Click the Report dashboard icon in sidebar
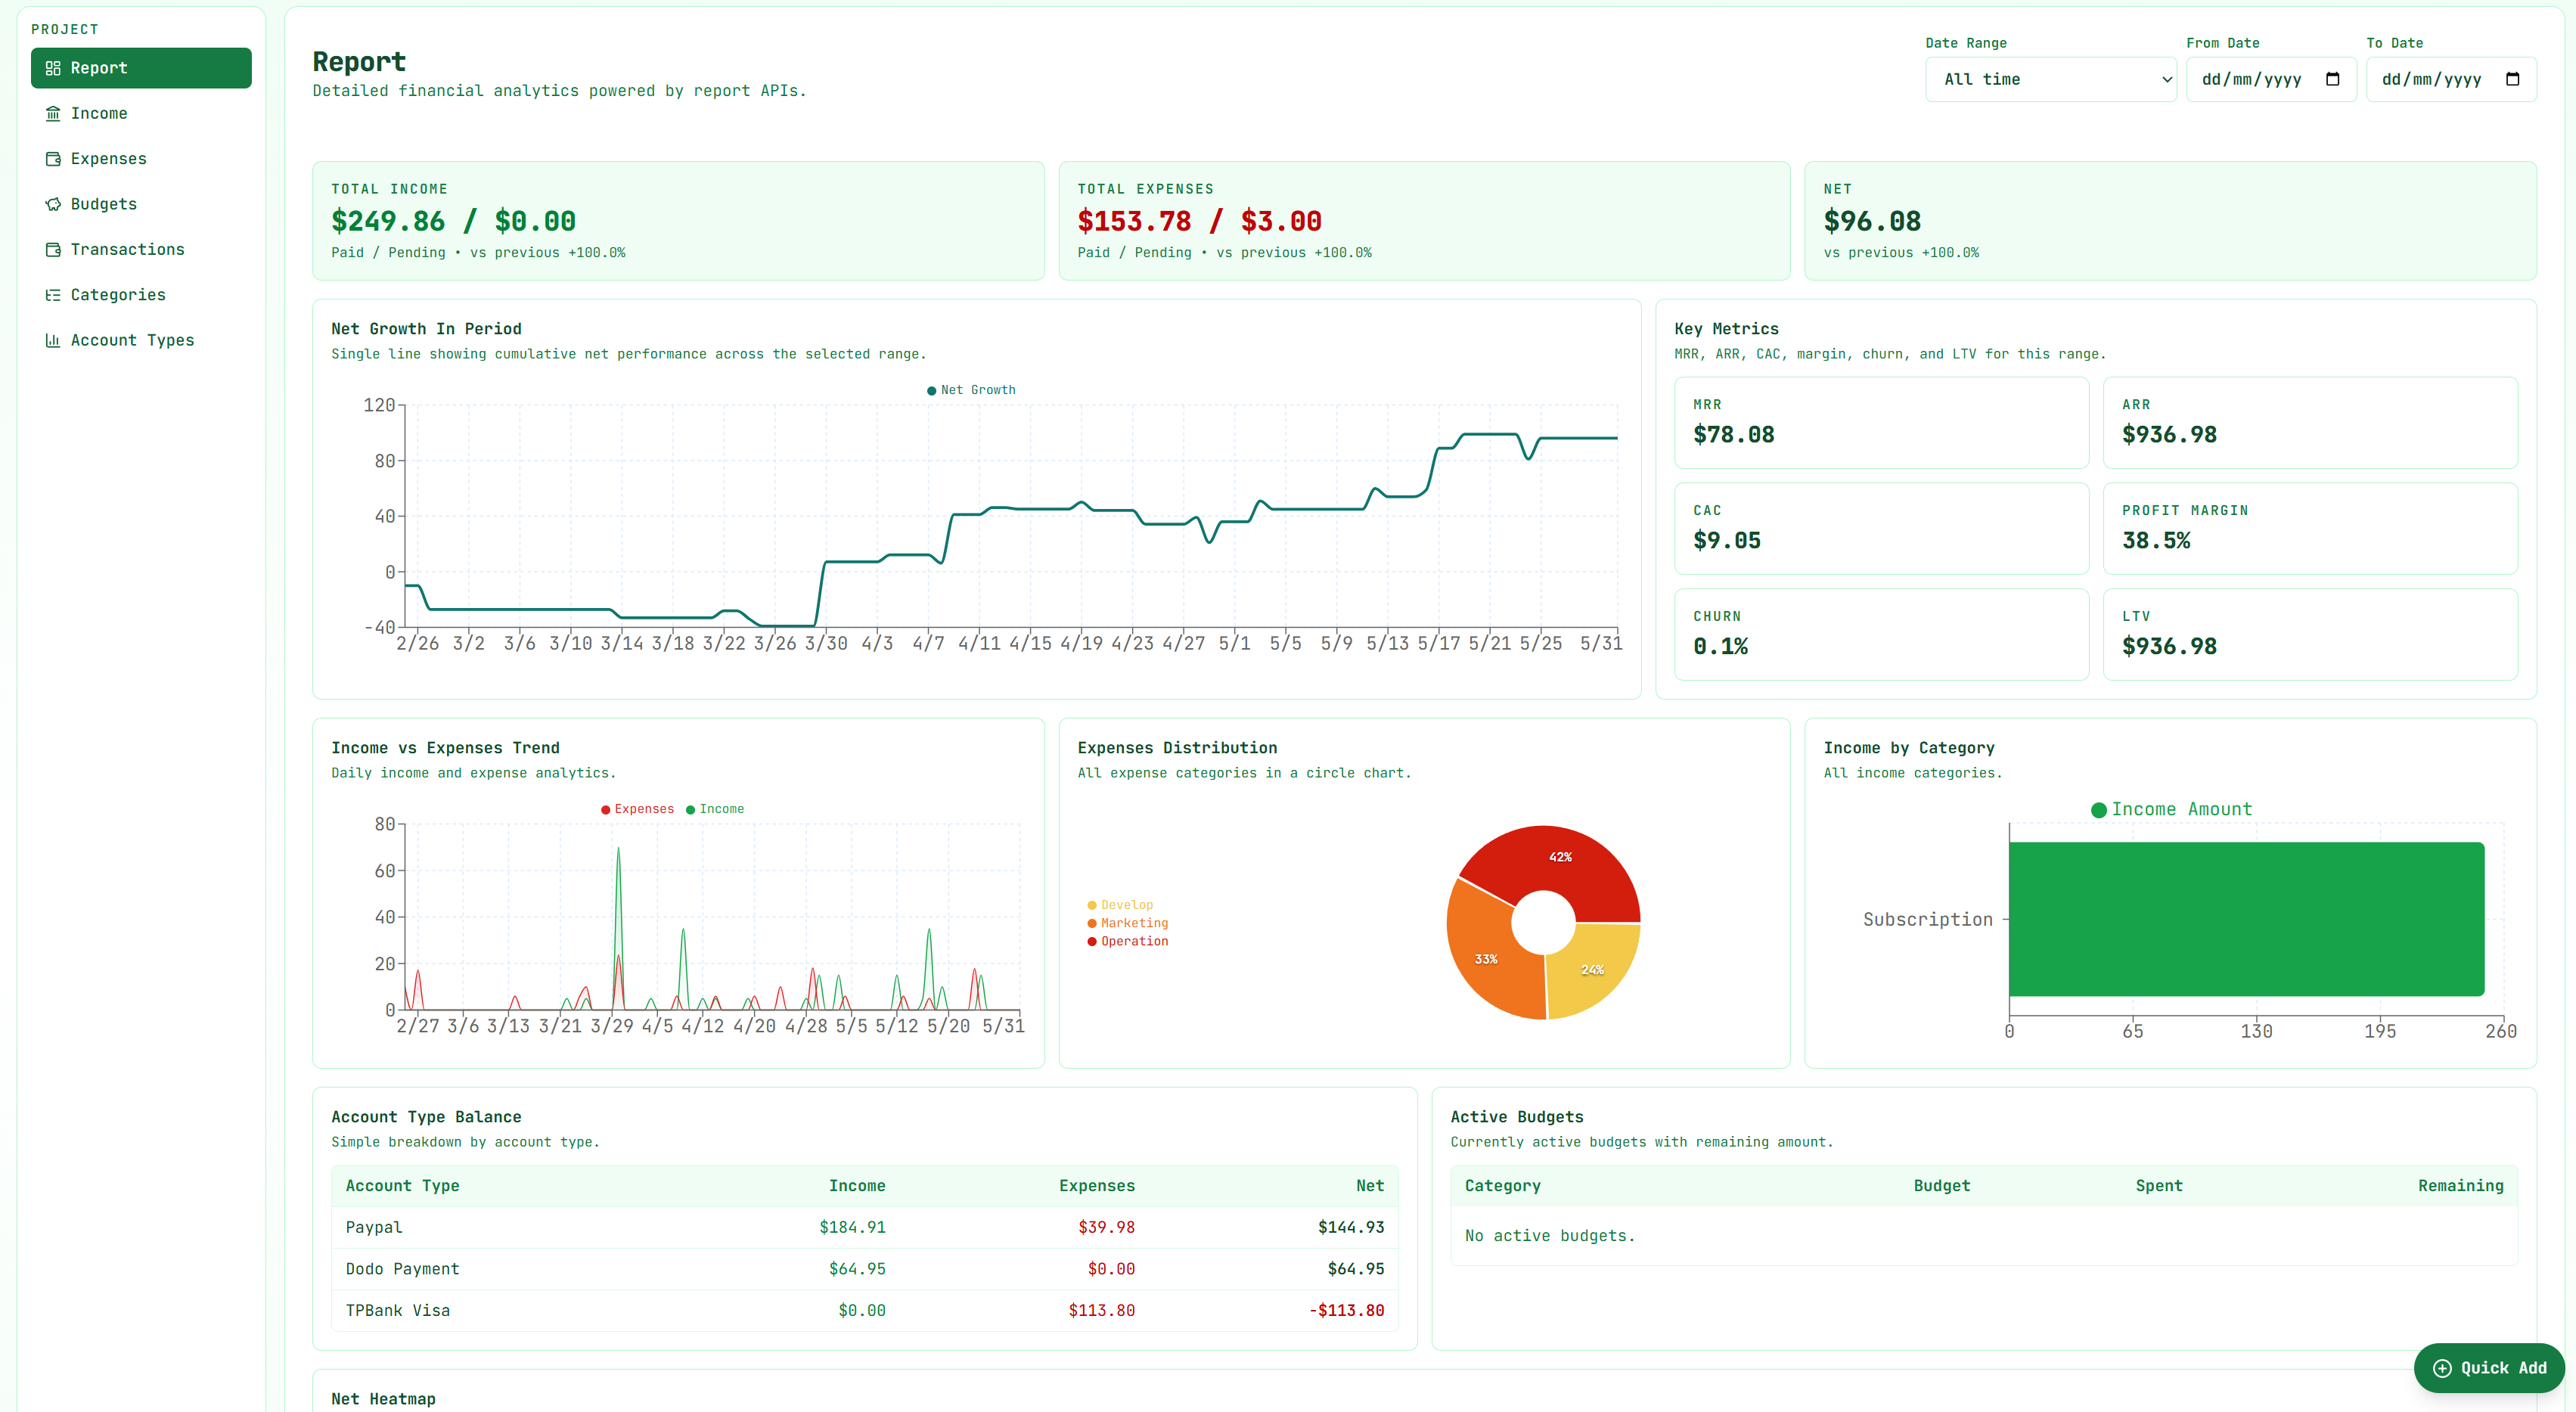Image resolution: width=2576 pixels, height=1412 pixels. click(53, 68)
